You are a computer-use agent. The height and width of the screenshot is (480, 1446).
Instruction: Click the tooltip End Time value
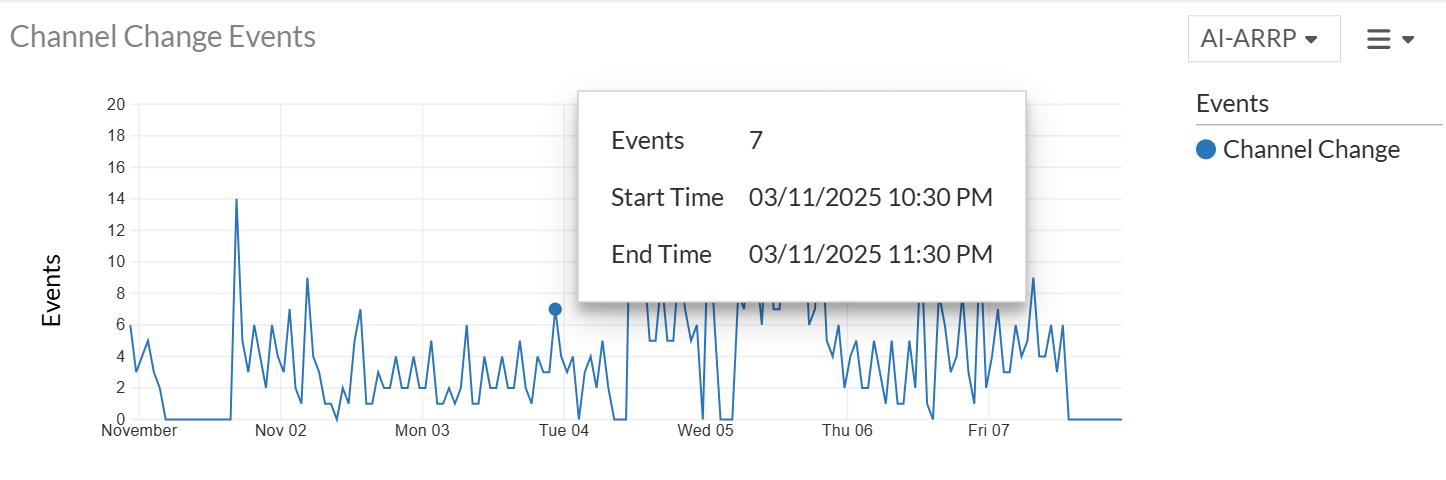tap(870, 255)
